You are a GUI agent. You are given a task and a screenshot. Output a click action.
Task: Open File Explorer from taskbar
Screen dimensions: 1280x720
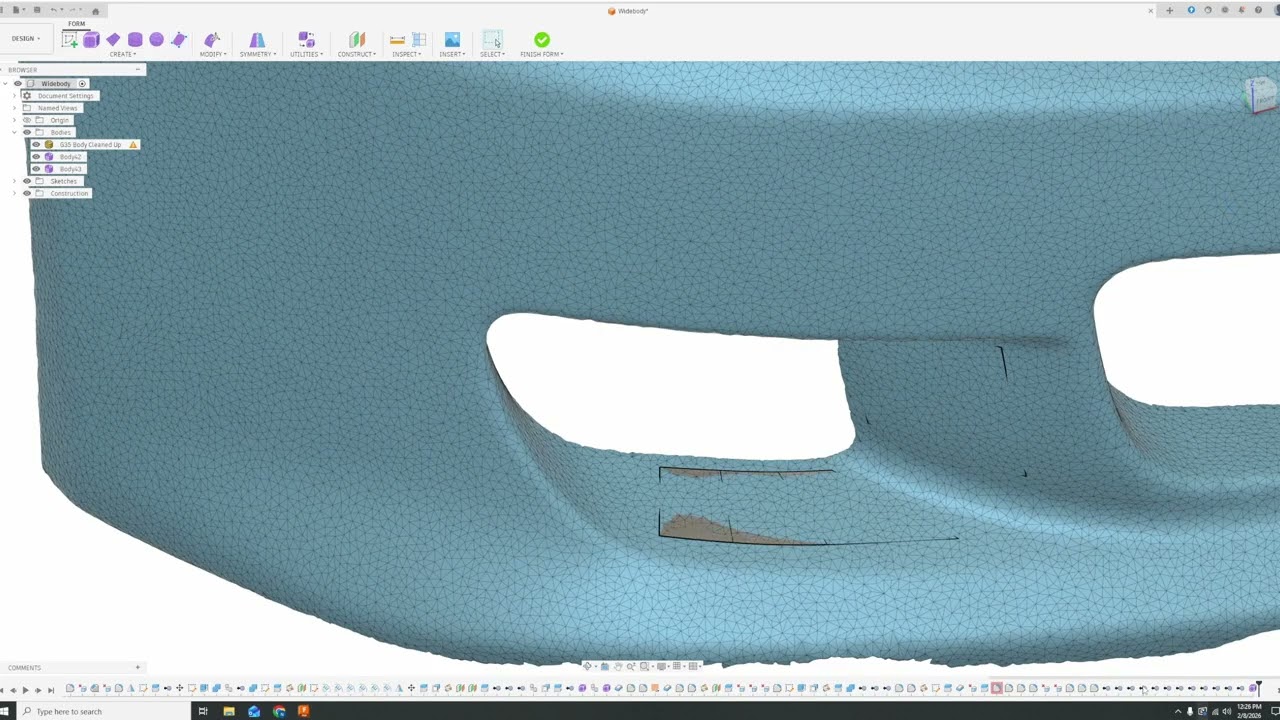[x=229, y=711]
